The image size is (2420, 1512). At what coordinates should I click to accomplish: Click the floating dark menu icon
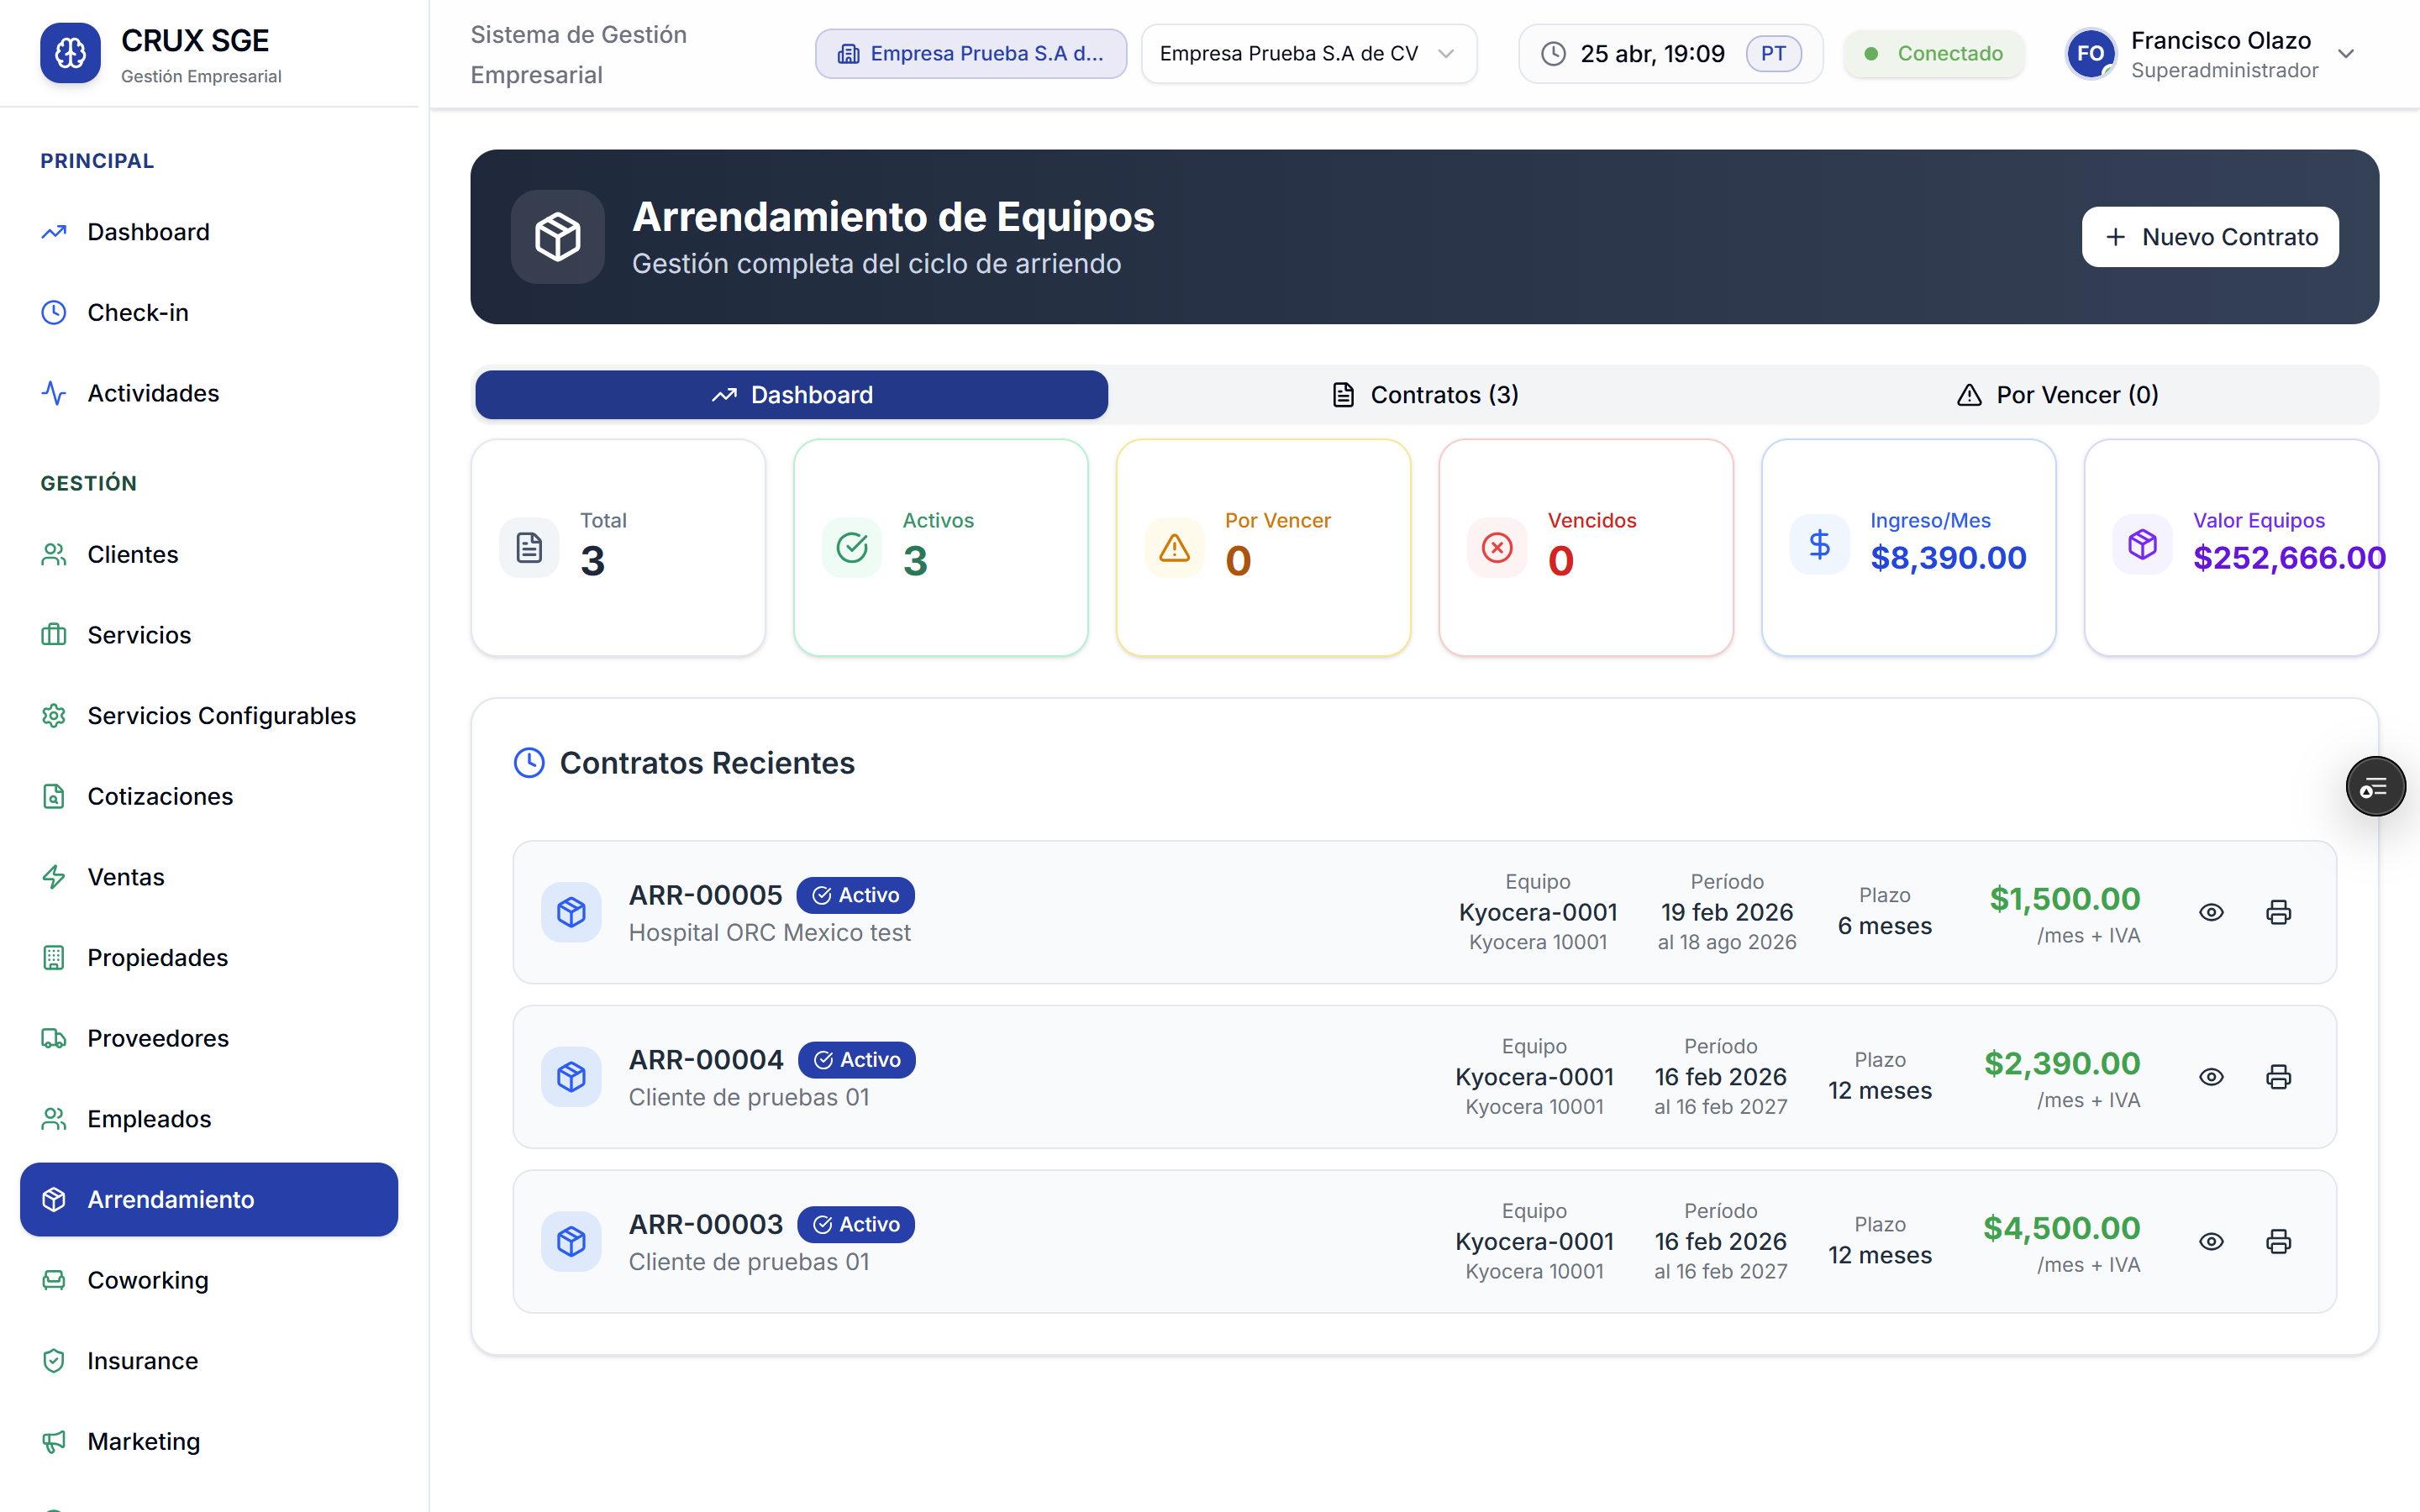tap(2375, 787)
